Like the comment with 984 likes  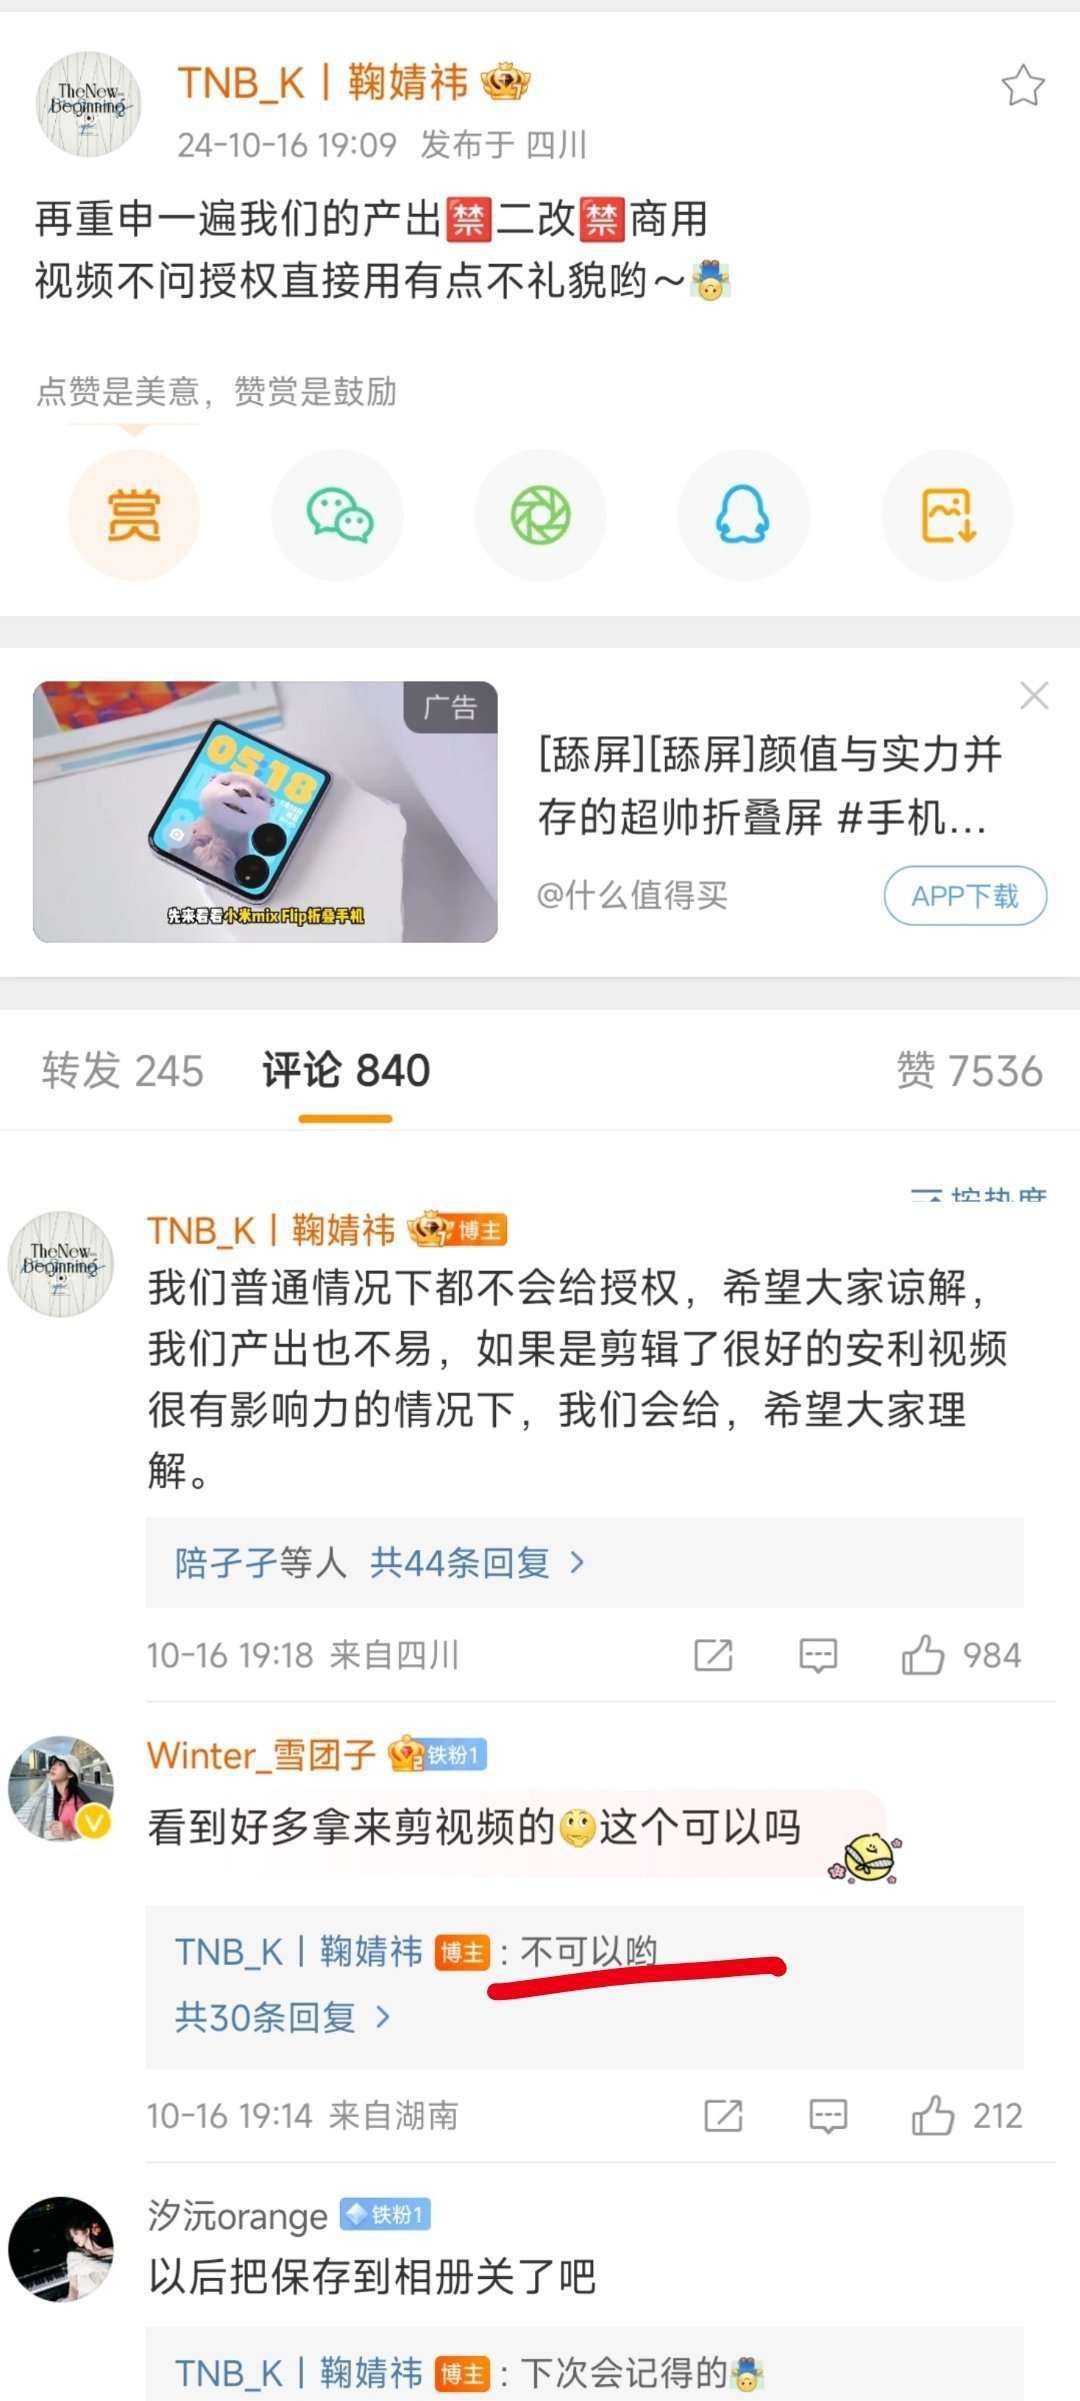coord(961,1655)
